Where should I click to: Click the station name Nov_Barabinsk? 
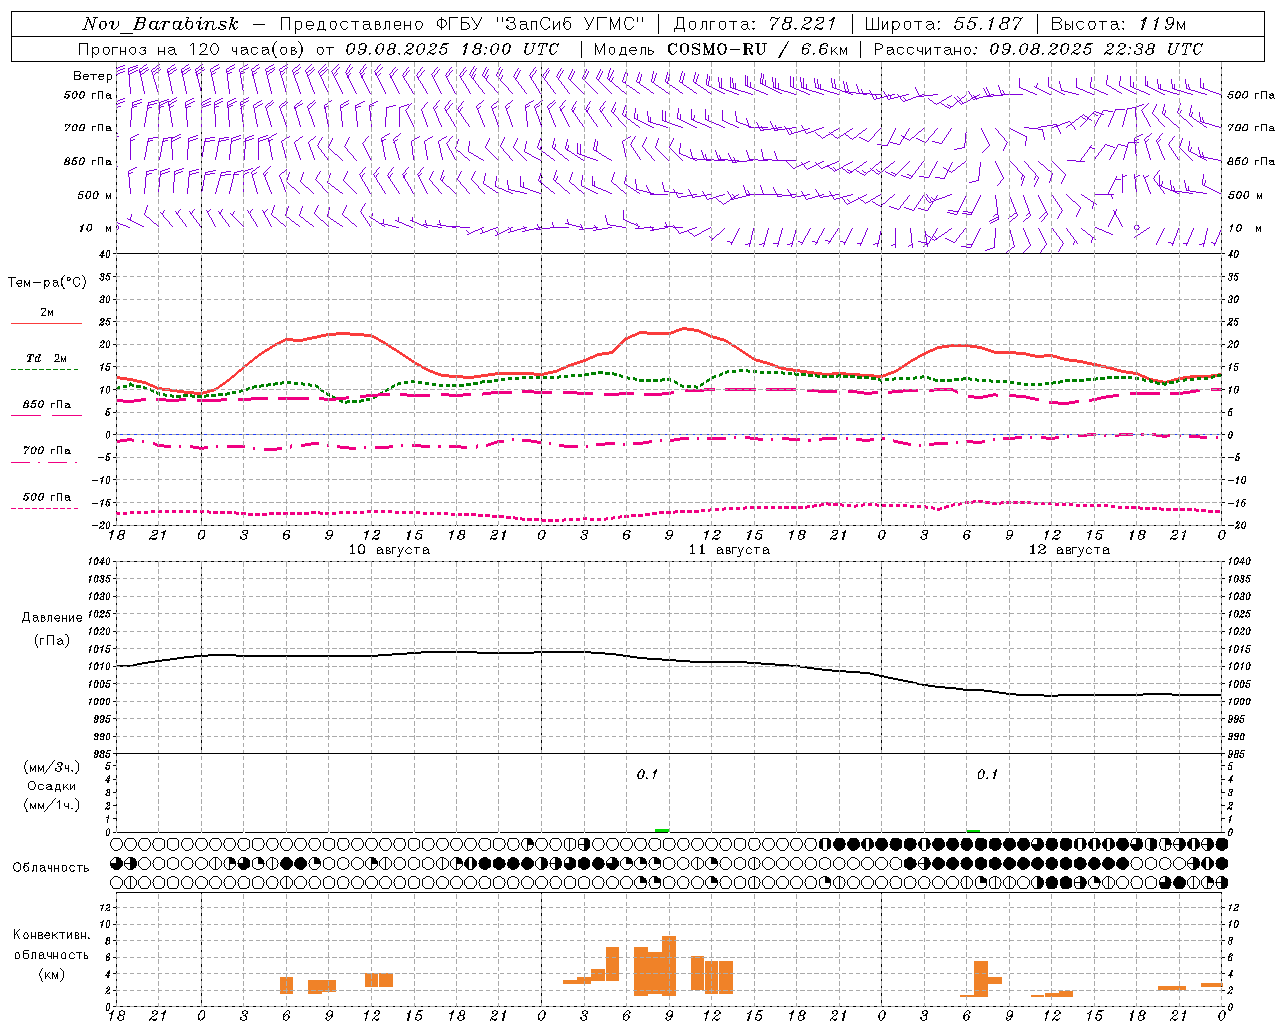point(159,24)
